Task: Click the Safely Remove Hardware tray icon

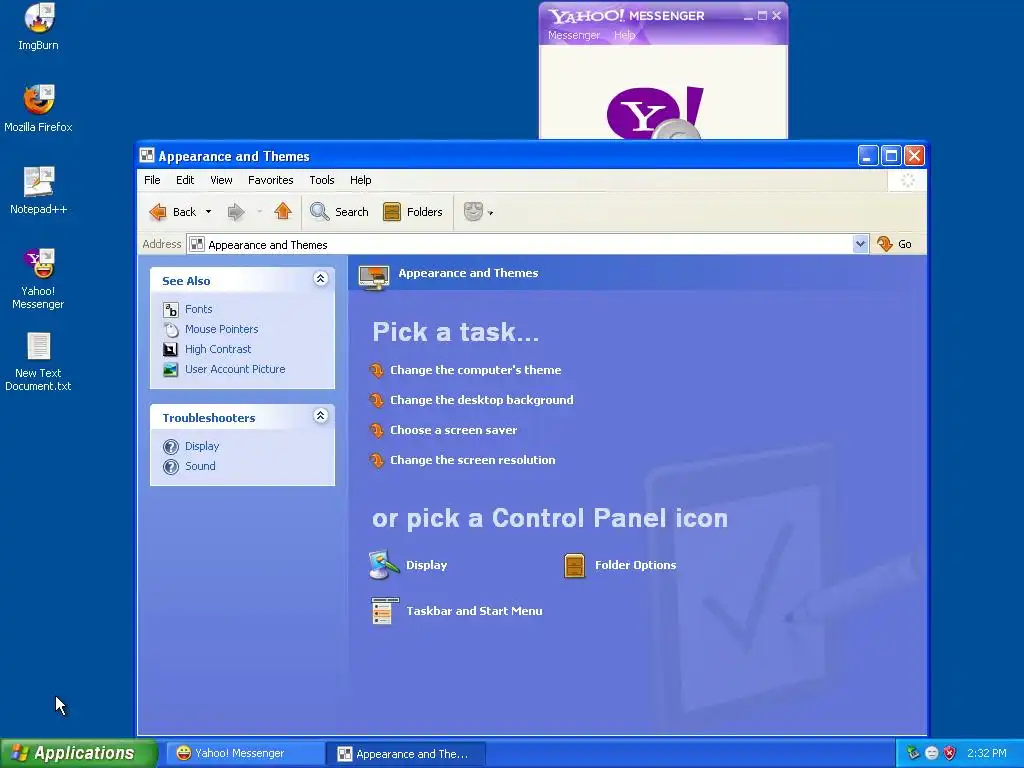Action: click(913, 753)
